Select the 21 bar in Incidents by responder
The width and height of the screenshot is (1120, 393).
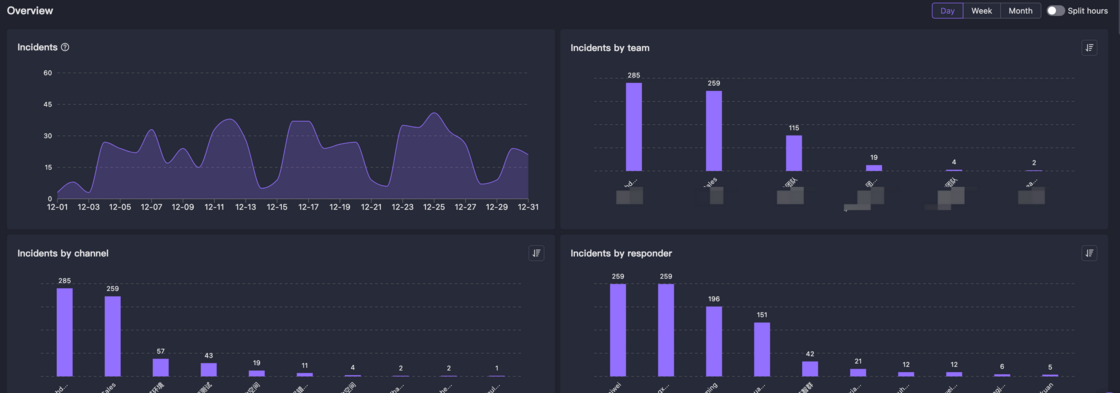click(858, 372)
